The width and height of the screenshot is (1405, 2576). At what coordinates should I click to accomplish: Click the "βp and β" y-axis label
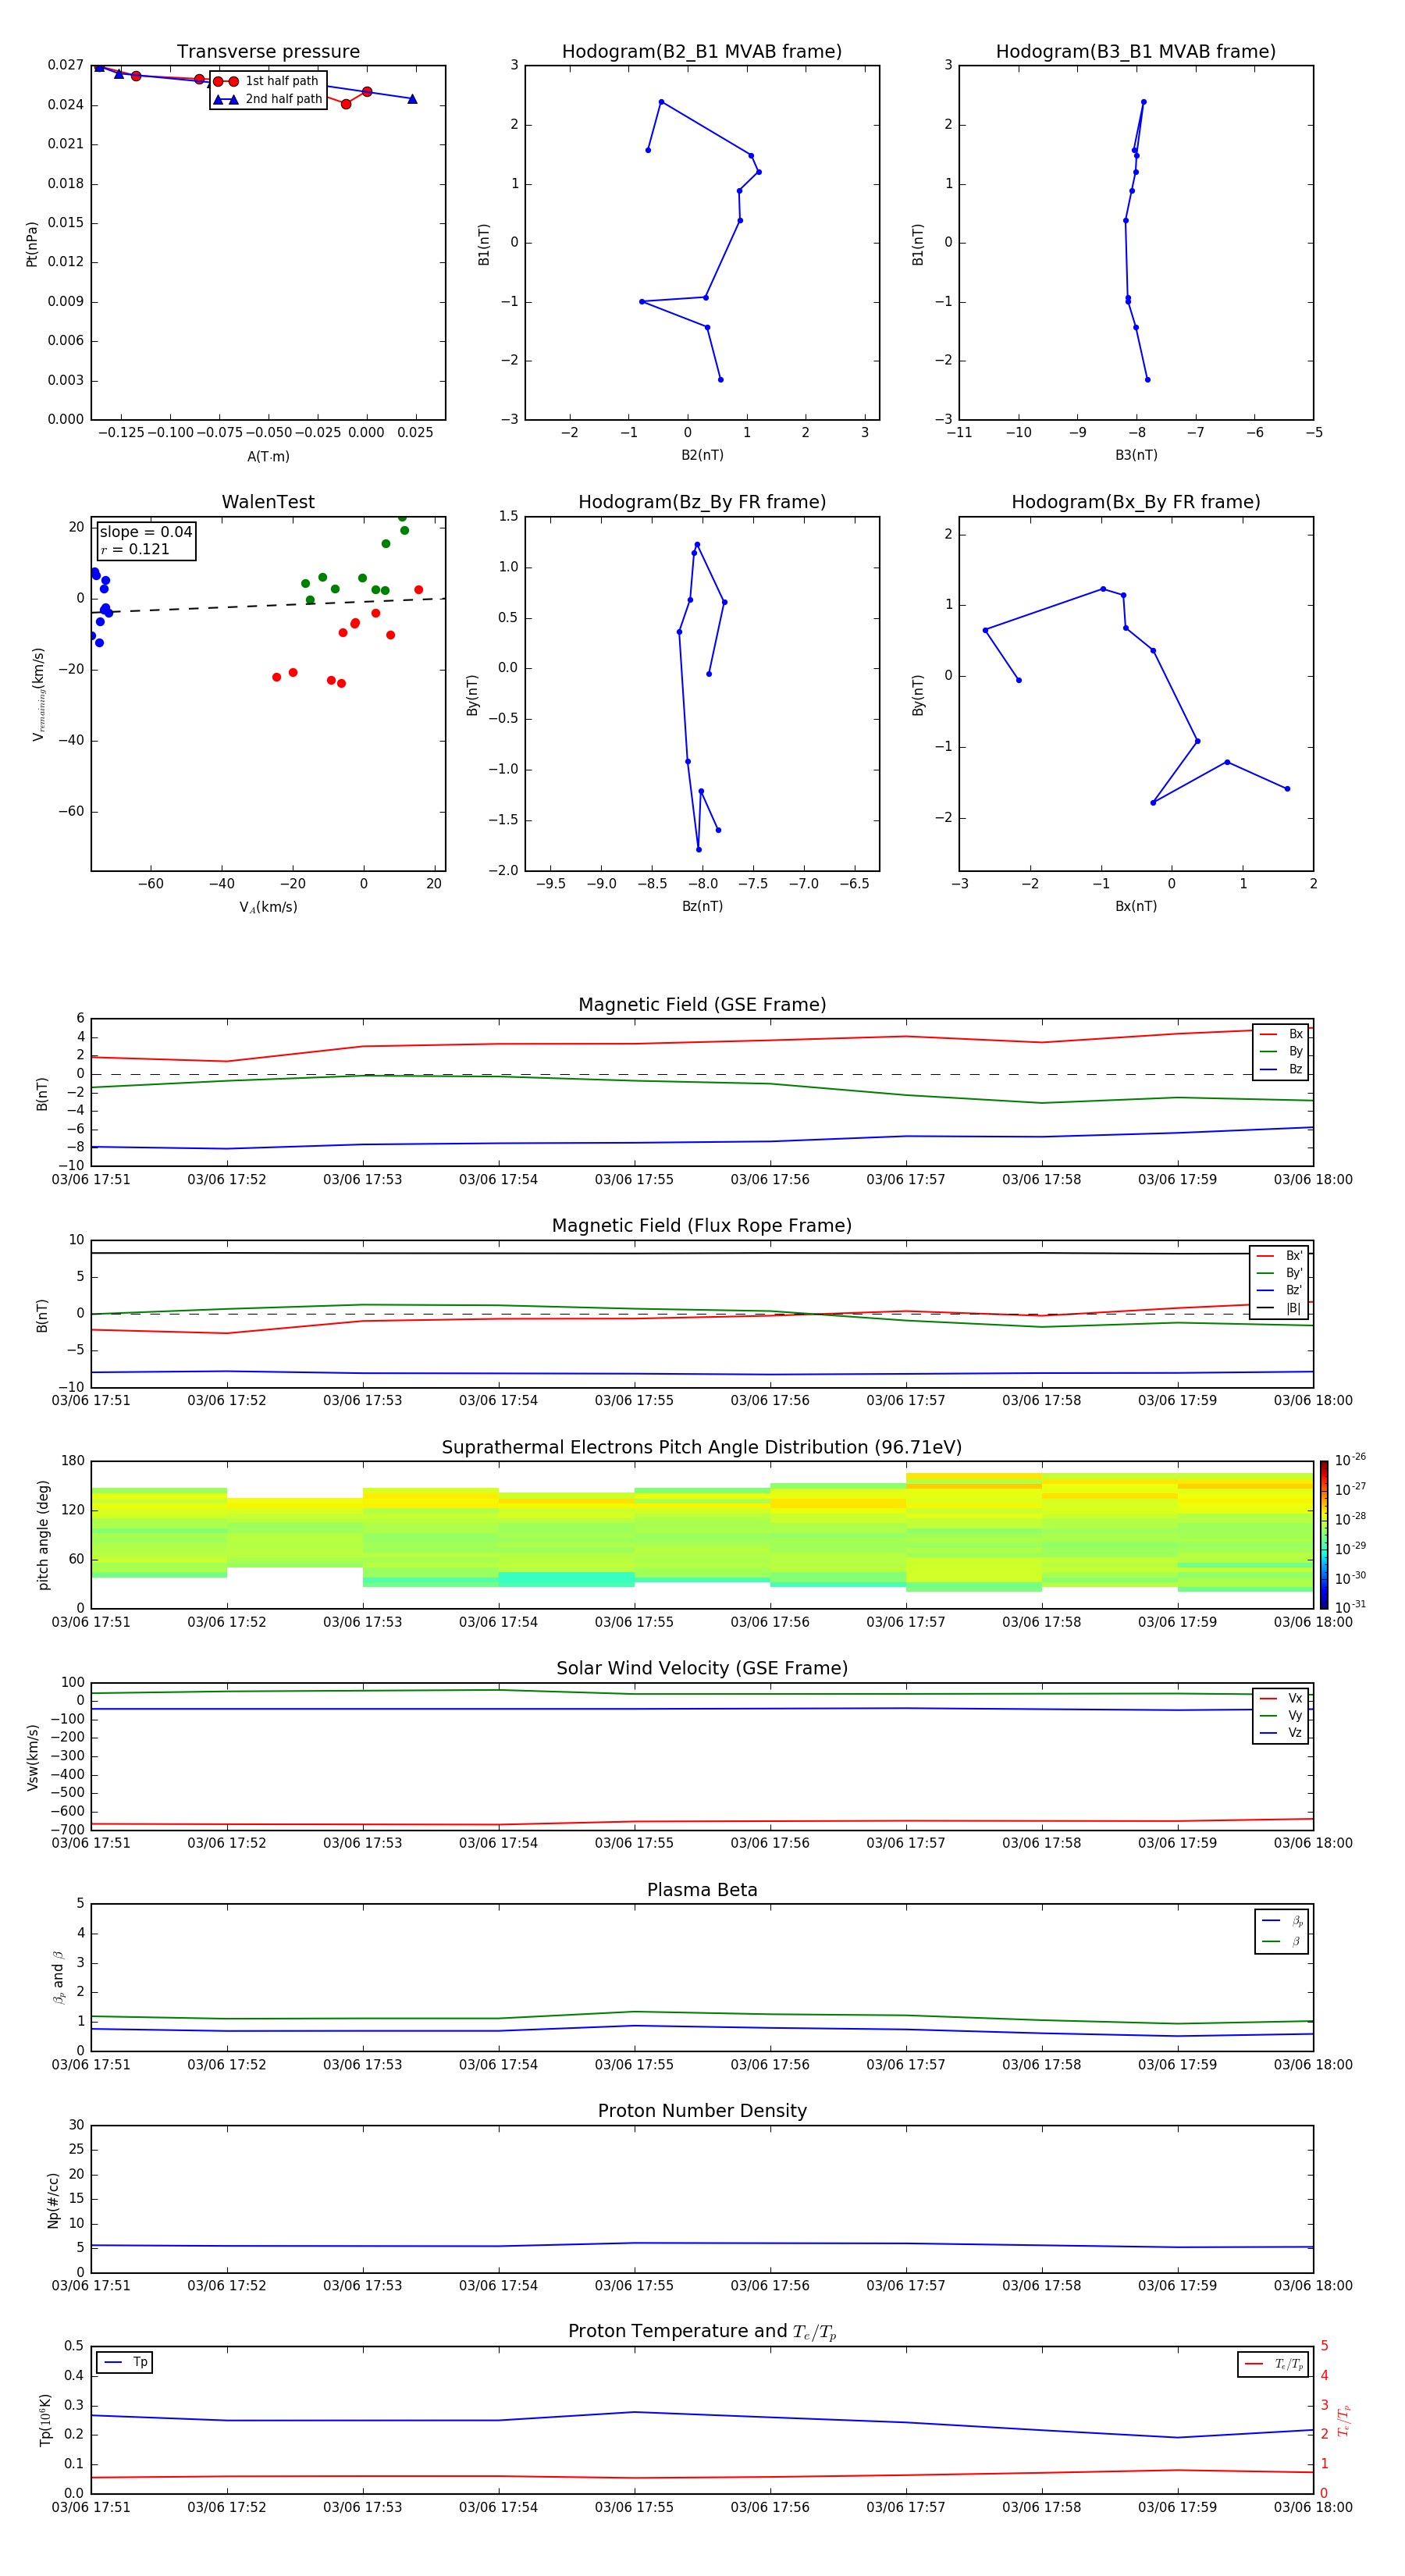coord(58,1978)
